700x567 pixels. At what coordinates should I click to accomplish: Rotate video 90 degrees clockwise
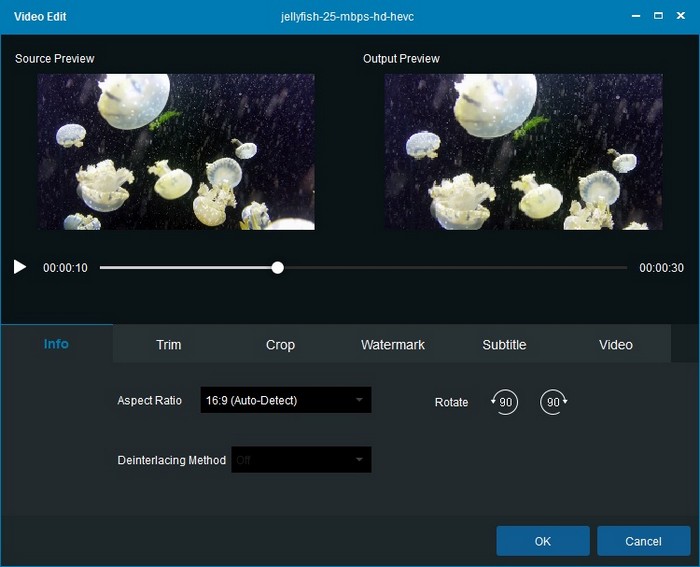click(553, 402)
